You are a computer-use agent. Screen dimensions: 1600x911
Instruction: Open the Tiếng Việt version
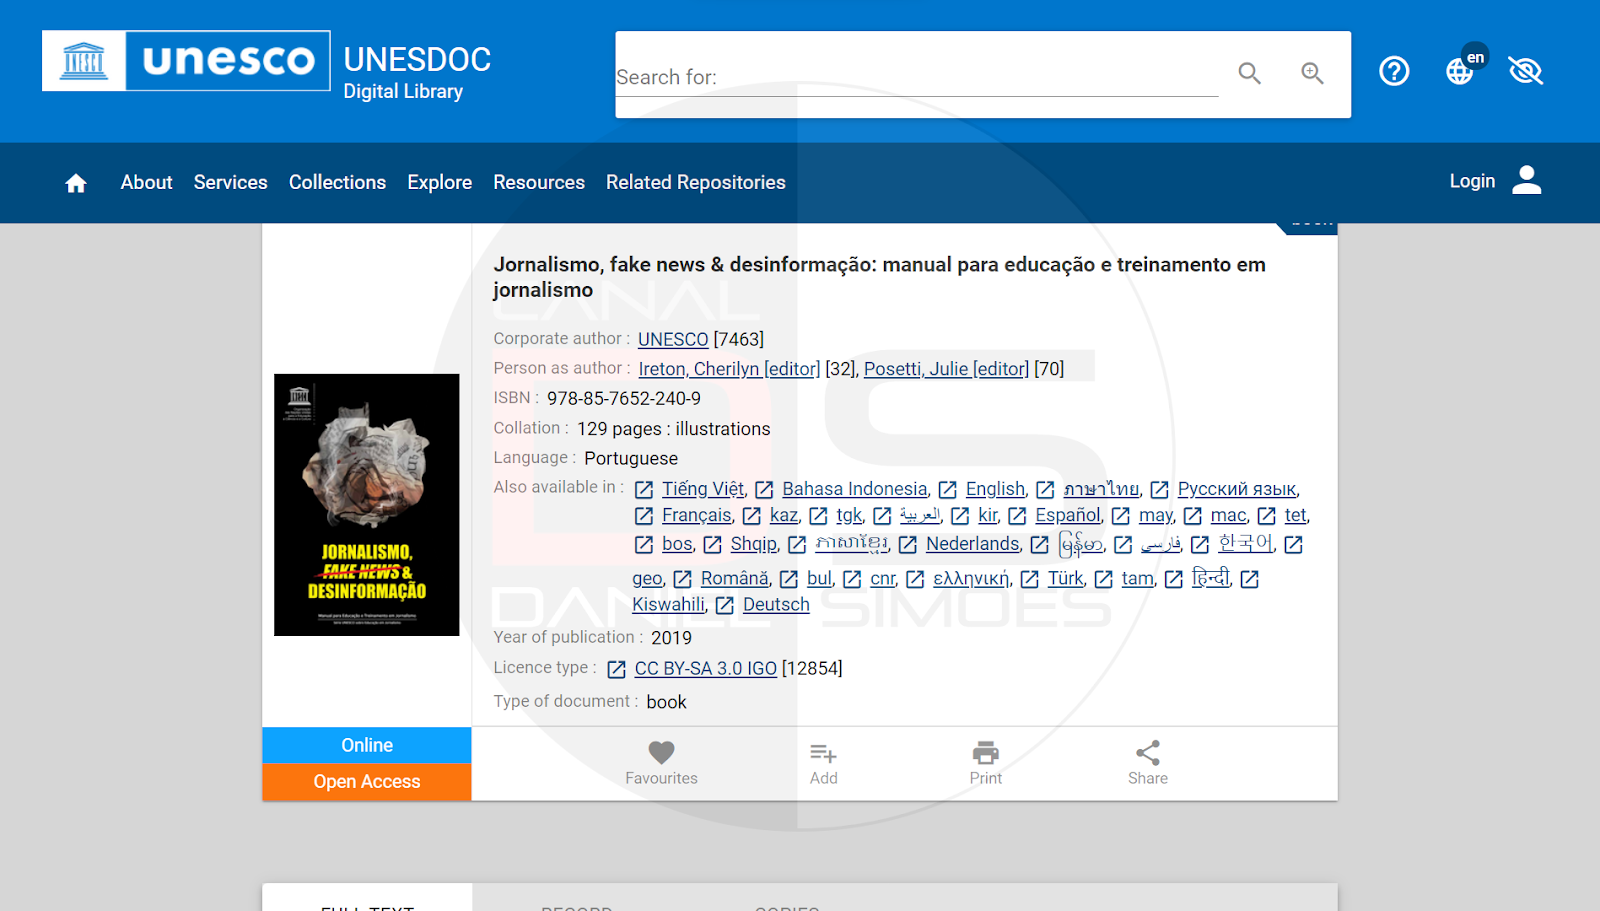pyautogui.click(x=703, y=489)
